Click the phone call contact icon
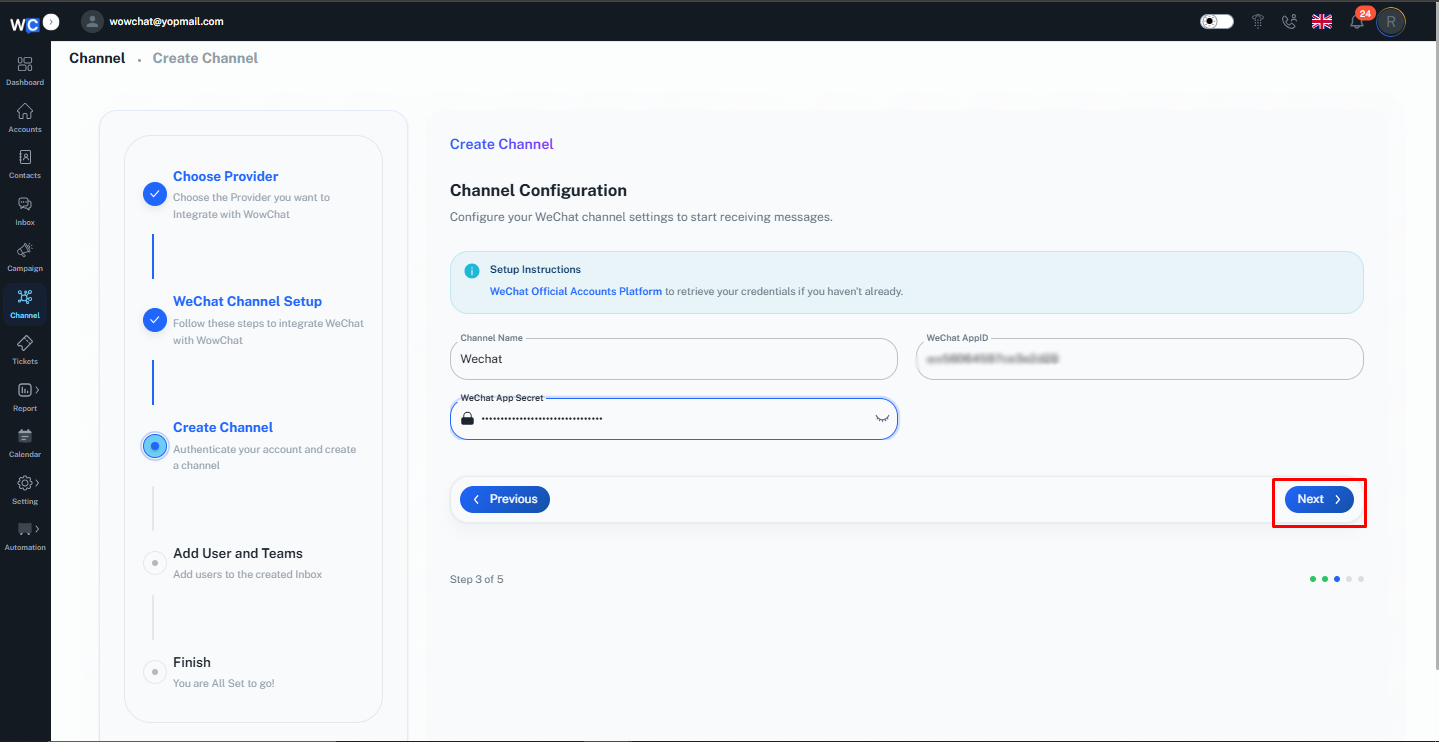This screenshot has height=742, width=1439. click(1289, 21)
